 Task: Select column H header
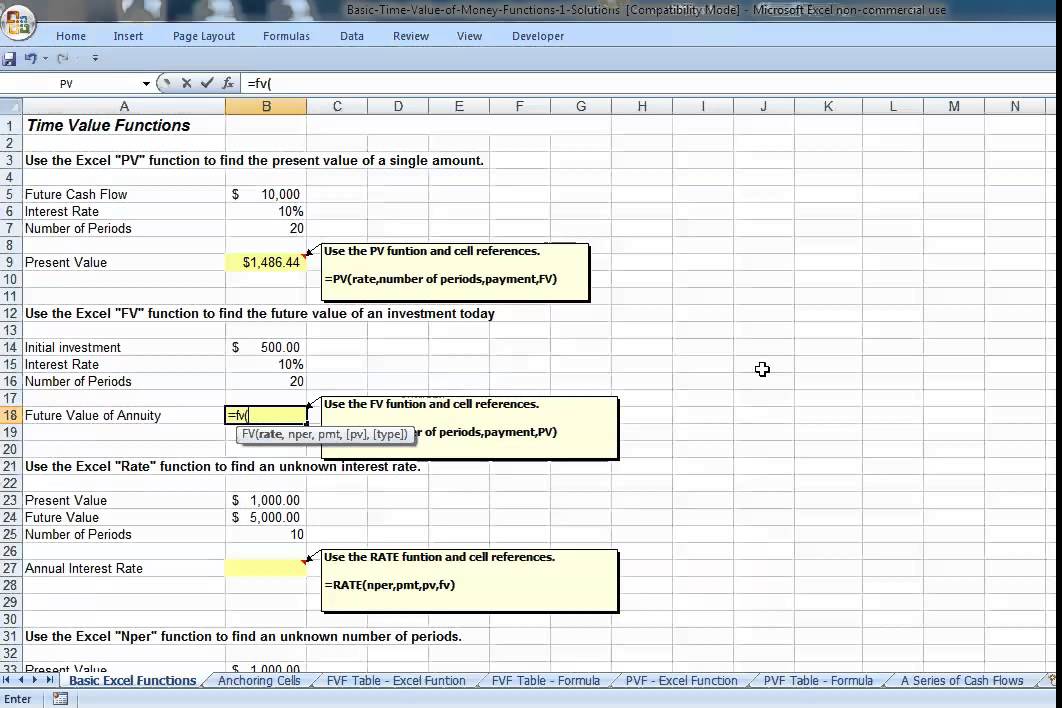tap(642, 106)
